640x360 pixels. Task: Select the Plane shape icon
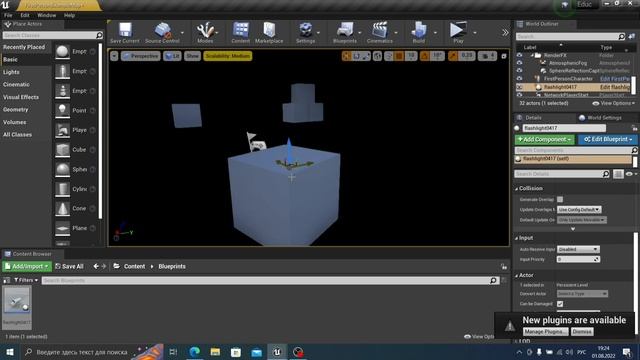[62, 228]
